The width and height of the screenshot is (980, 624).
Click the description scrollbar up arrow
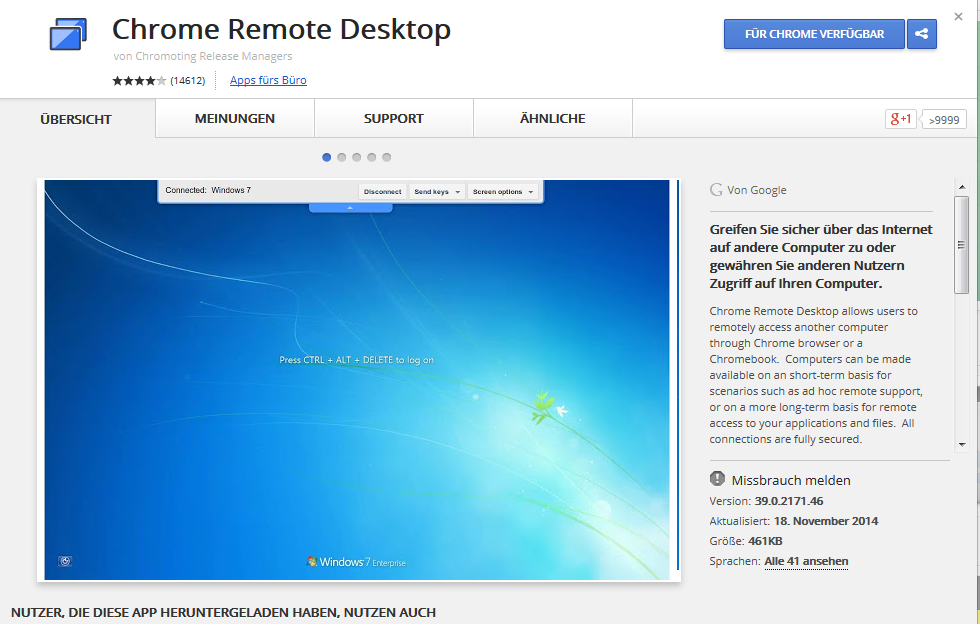coord(961,186)
